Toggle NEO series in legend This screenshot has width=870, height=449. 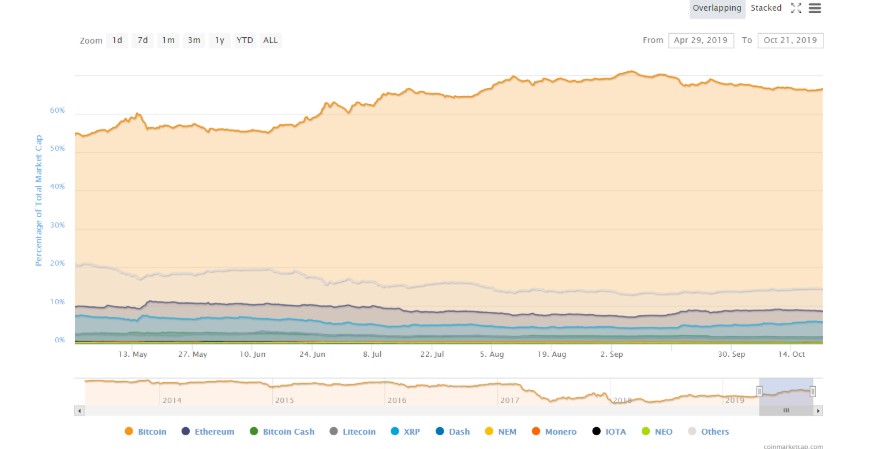[657, 432]
